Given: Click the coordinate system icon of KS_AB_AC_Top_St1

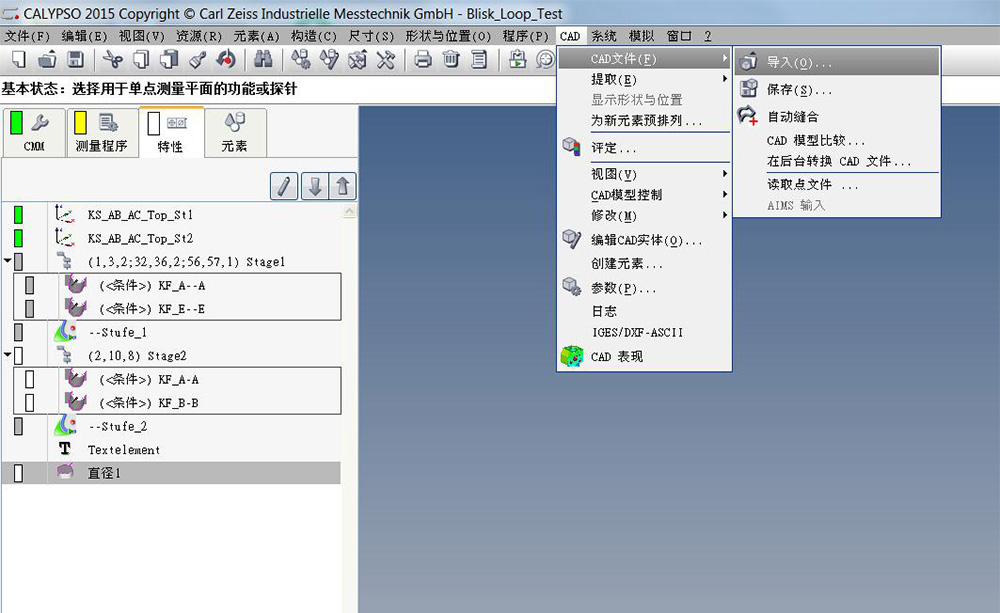Looking at the screenshot, I should 64,214.
